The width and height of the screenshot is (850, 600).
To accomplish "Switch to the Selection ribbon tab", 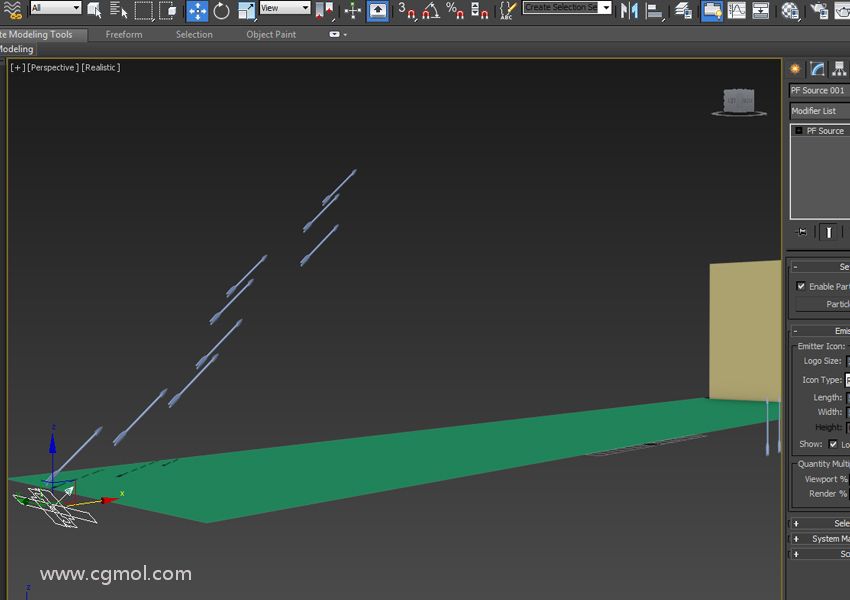I will (x=194, y=34).
